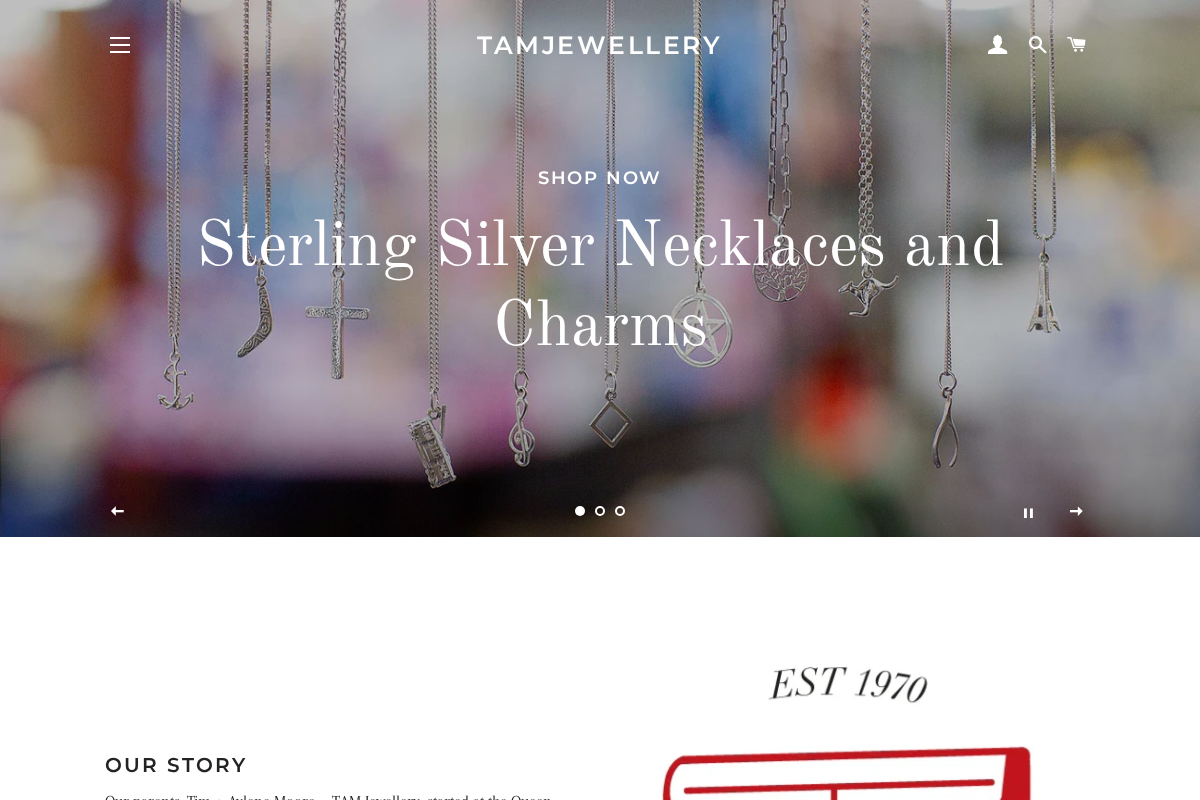Select slide indicator dot one
Screen dimensions: 1200x800
(580, 511)
